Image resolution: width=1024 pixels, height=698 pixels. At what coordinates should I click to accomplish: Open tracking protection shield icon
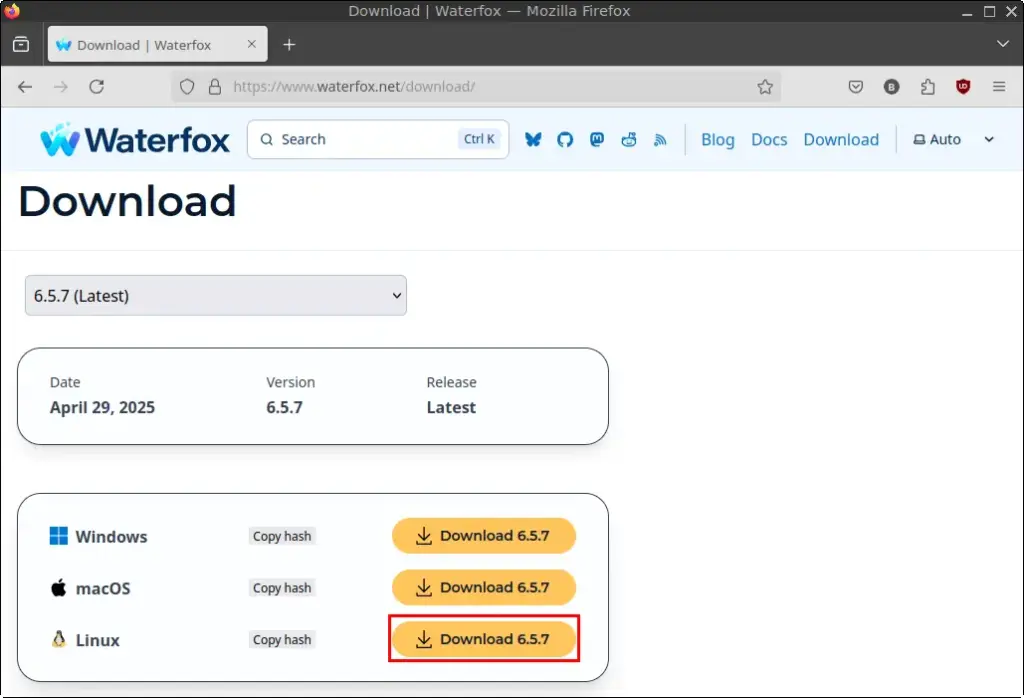click(187, 87)
